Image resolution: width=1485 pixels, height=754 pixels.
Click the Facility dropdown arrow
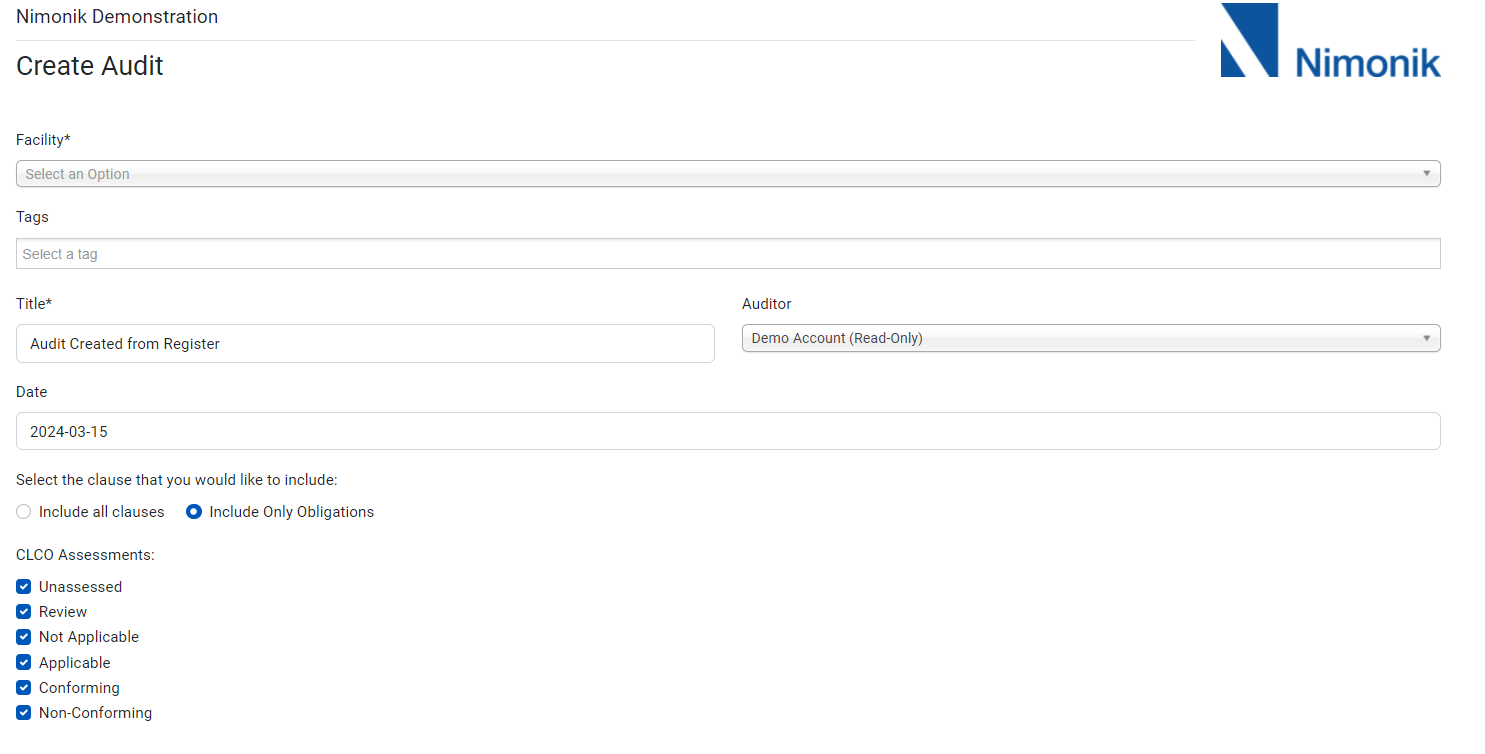click(1427, 174)
